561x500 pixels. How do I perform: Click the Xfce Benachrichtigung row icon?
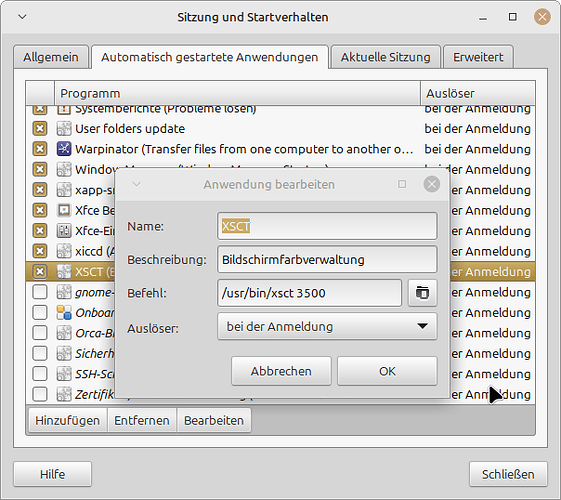coord(64,210)
